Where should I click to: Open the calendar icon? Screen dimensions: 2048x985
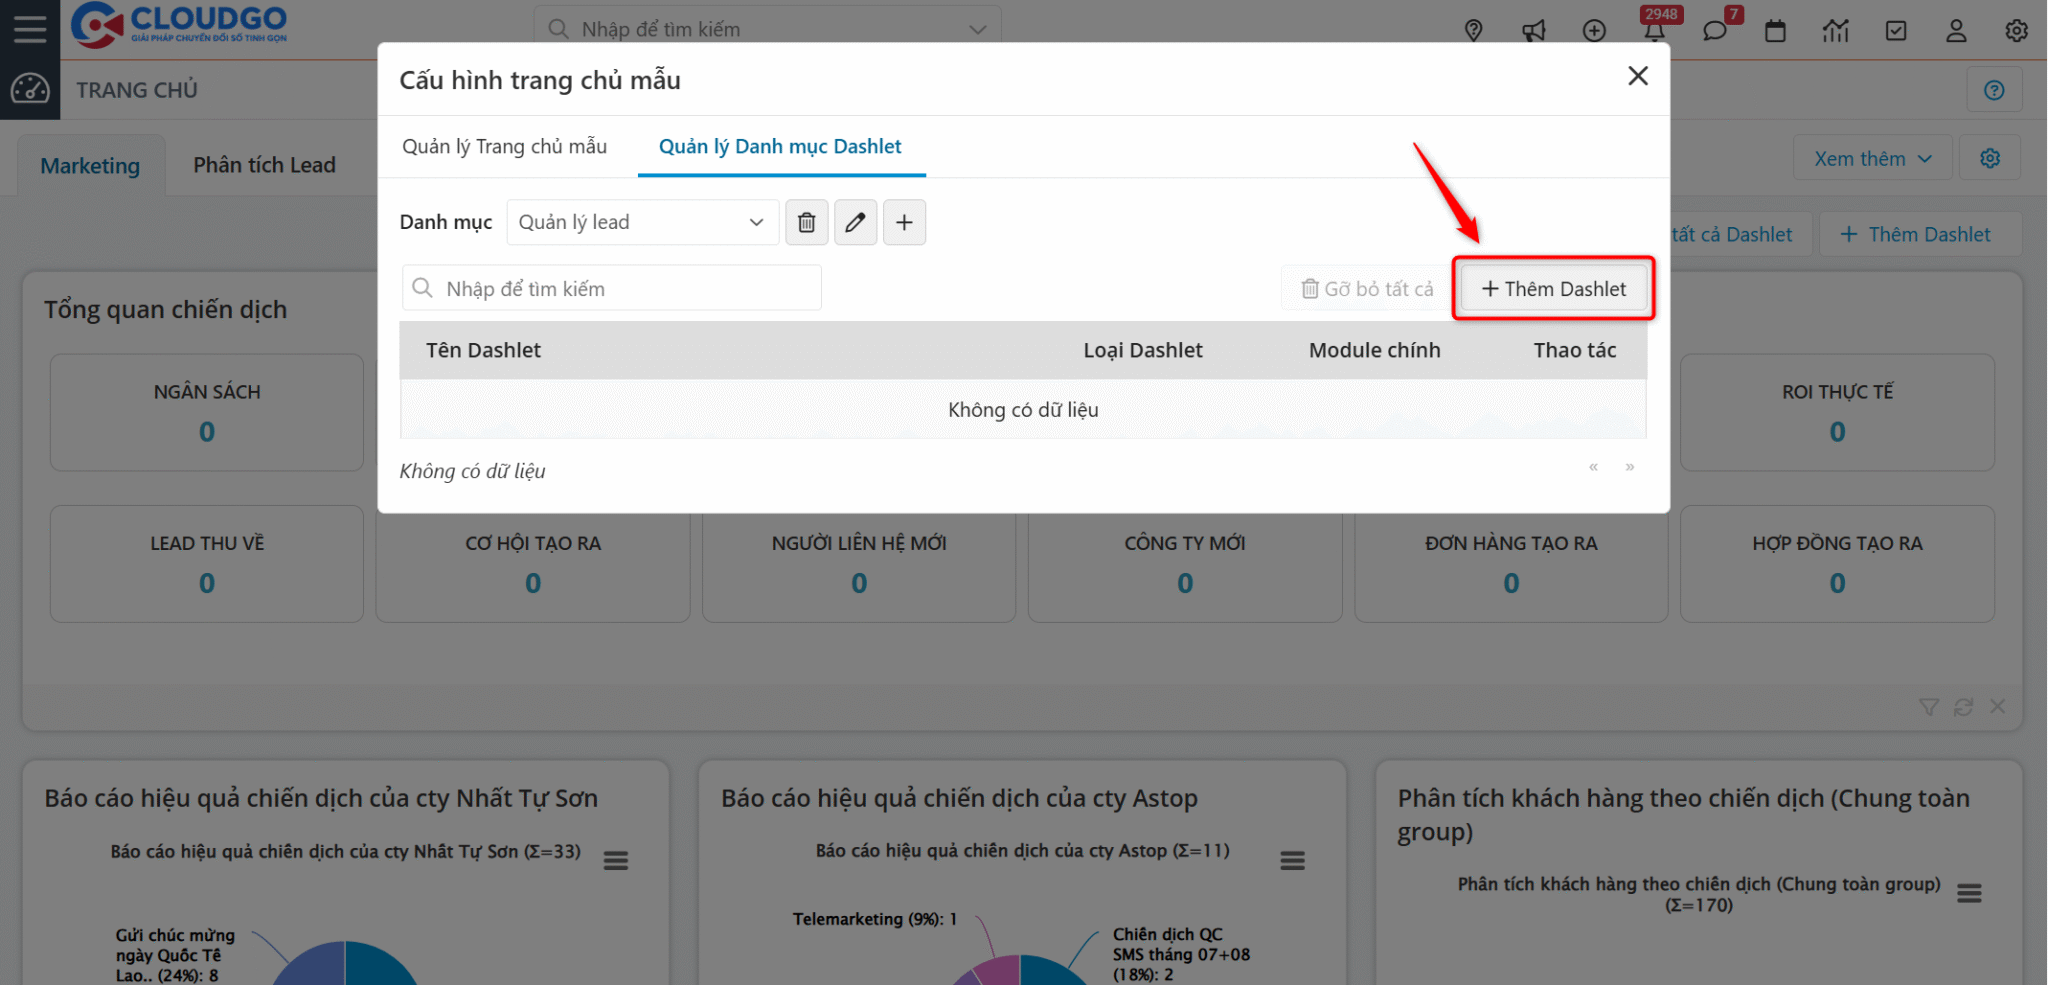pos(1775,30)
